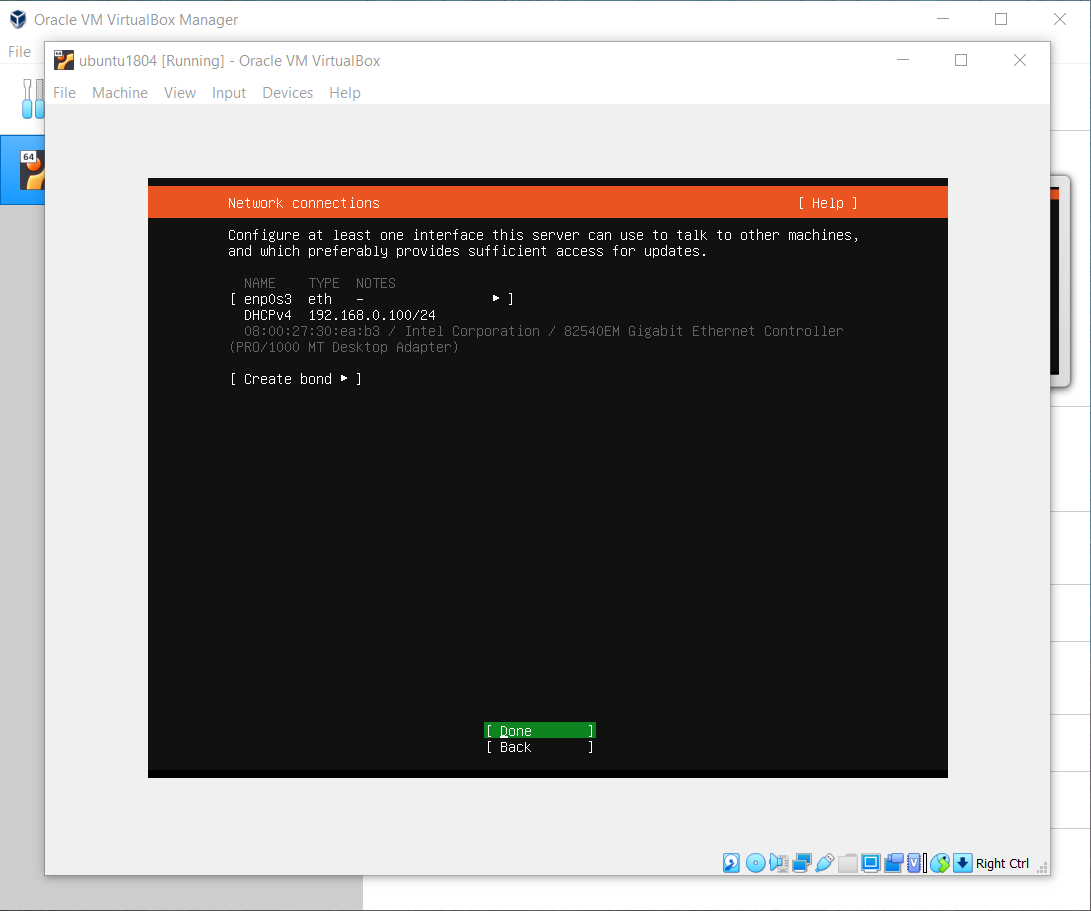The width and height of the screenshot is (1091, 911).
Task: Open the View menu
Action: click(x=180, y=93)
